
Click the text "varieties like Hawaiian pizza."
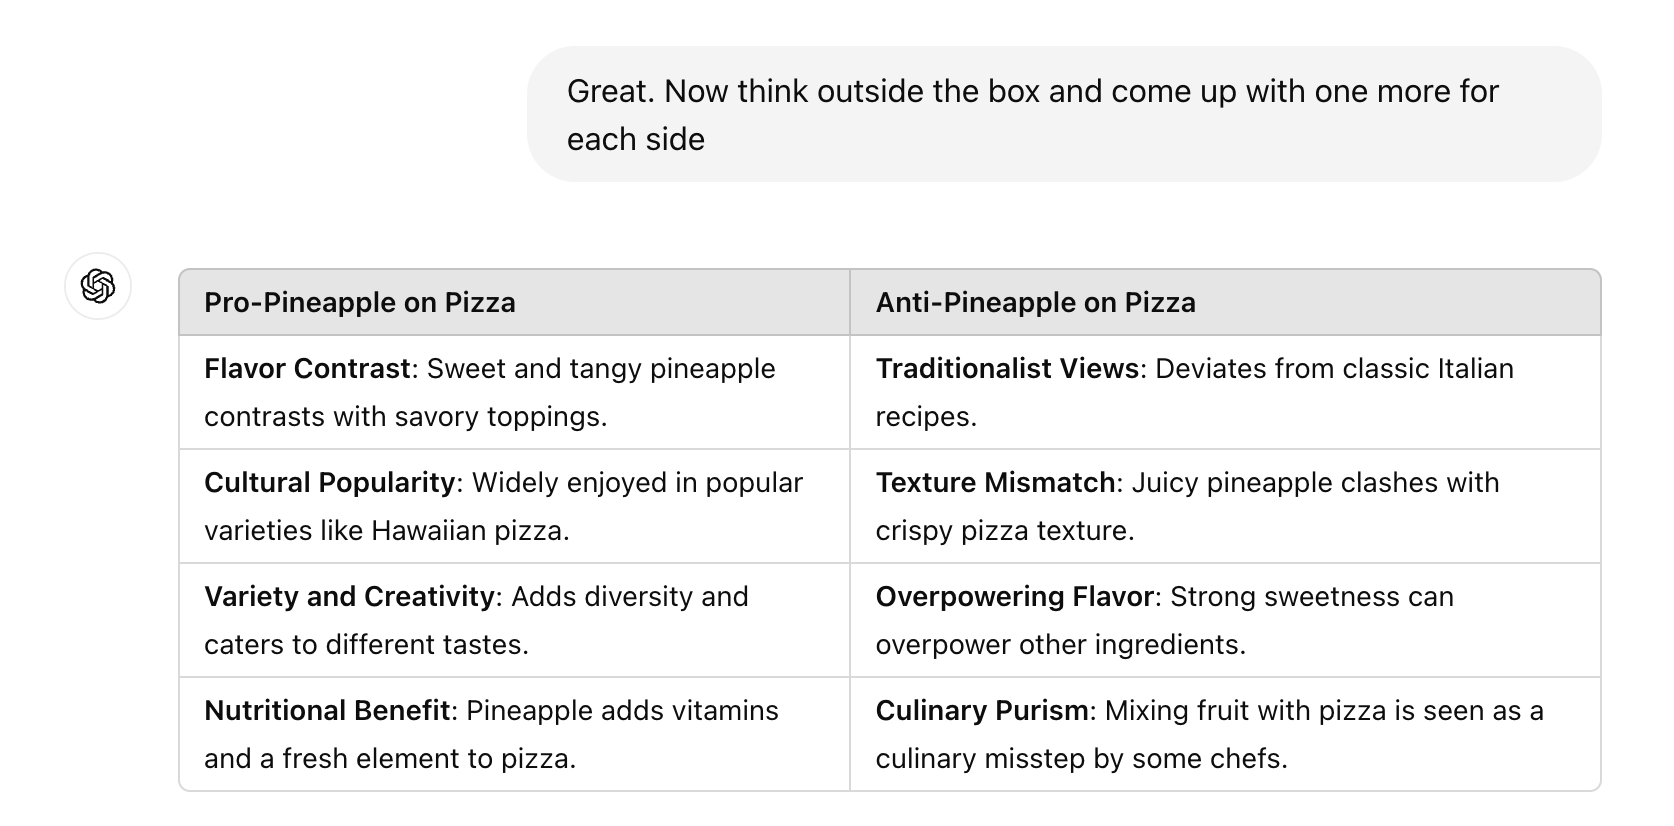(387, 531)
